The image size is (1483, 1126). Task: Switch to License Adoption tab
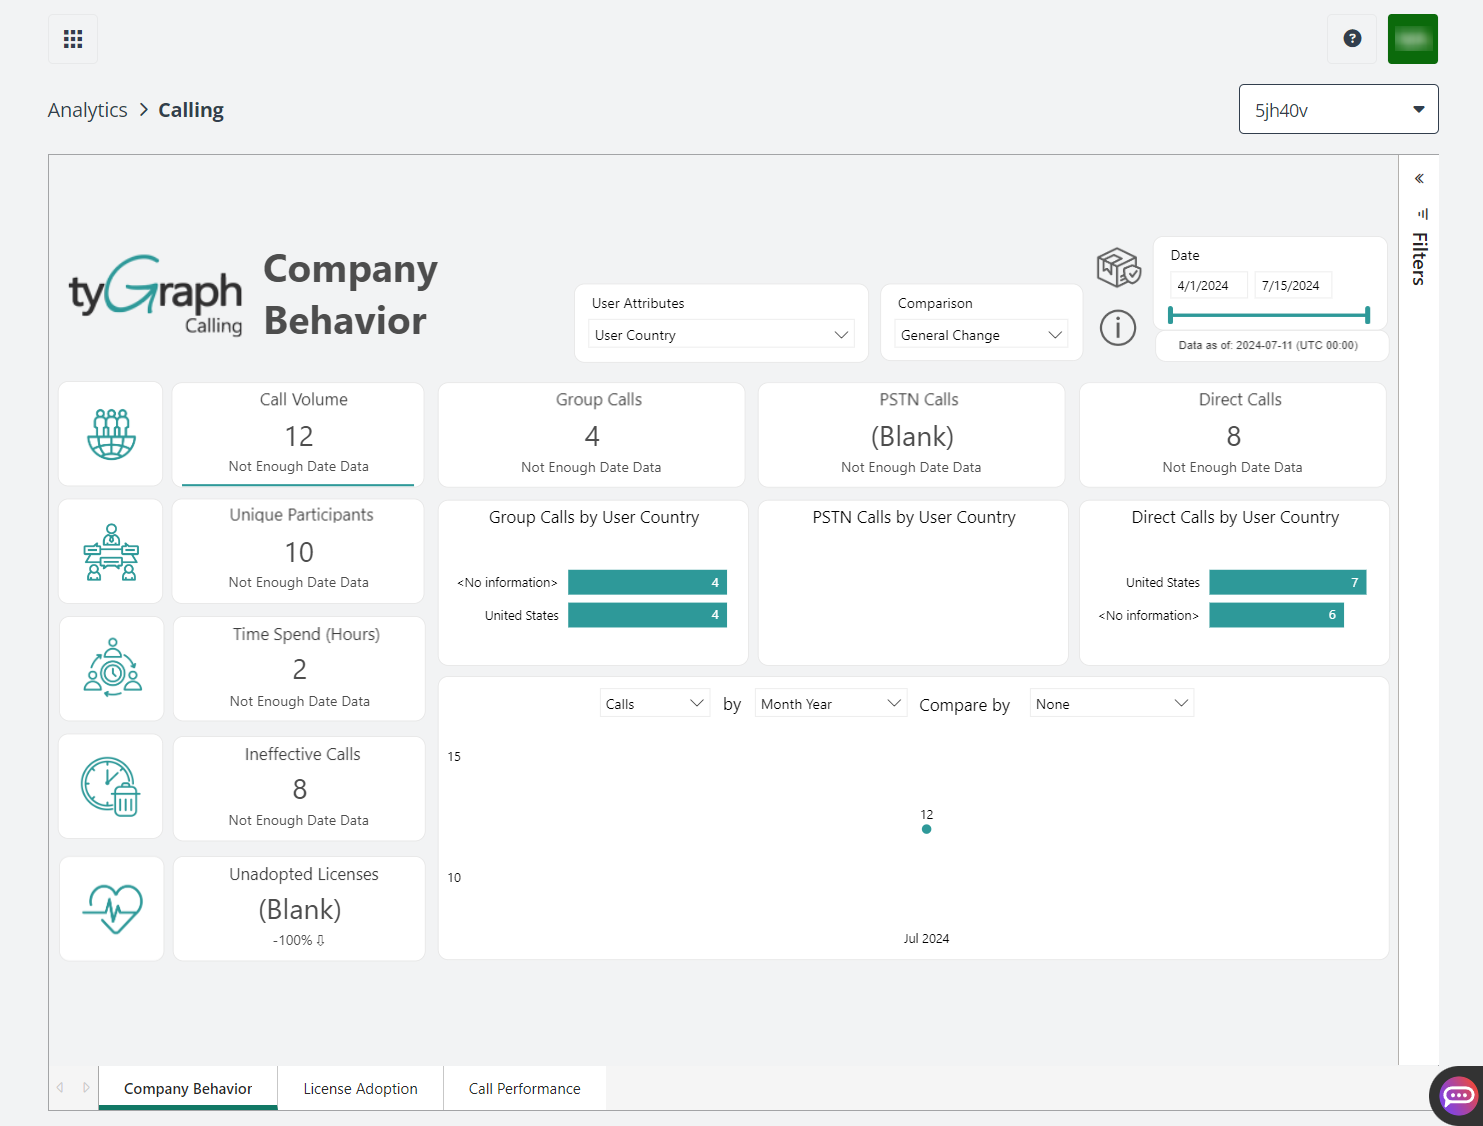(x=360, y=1089)
